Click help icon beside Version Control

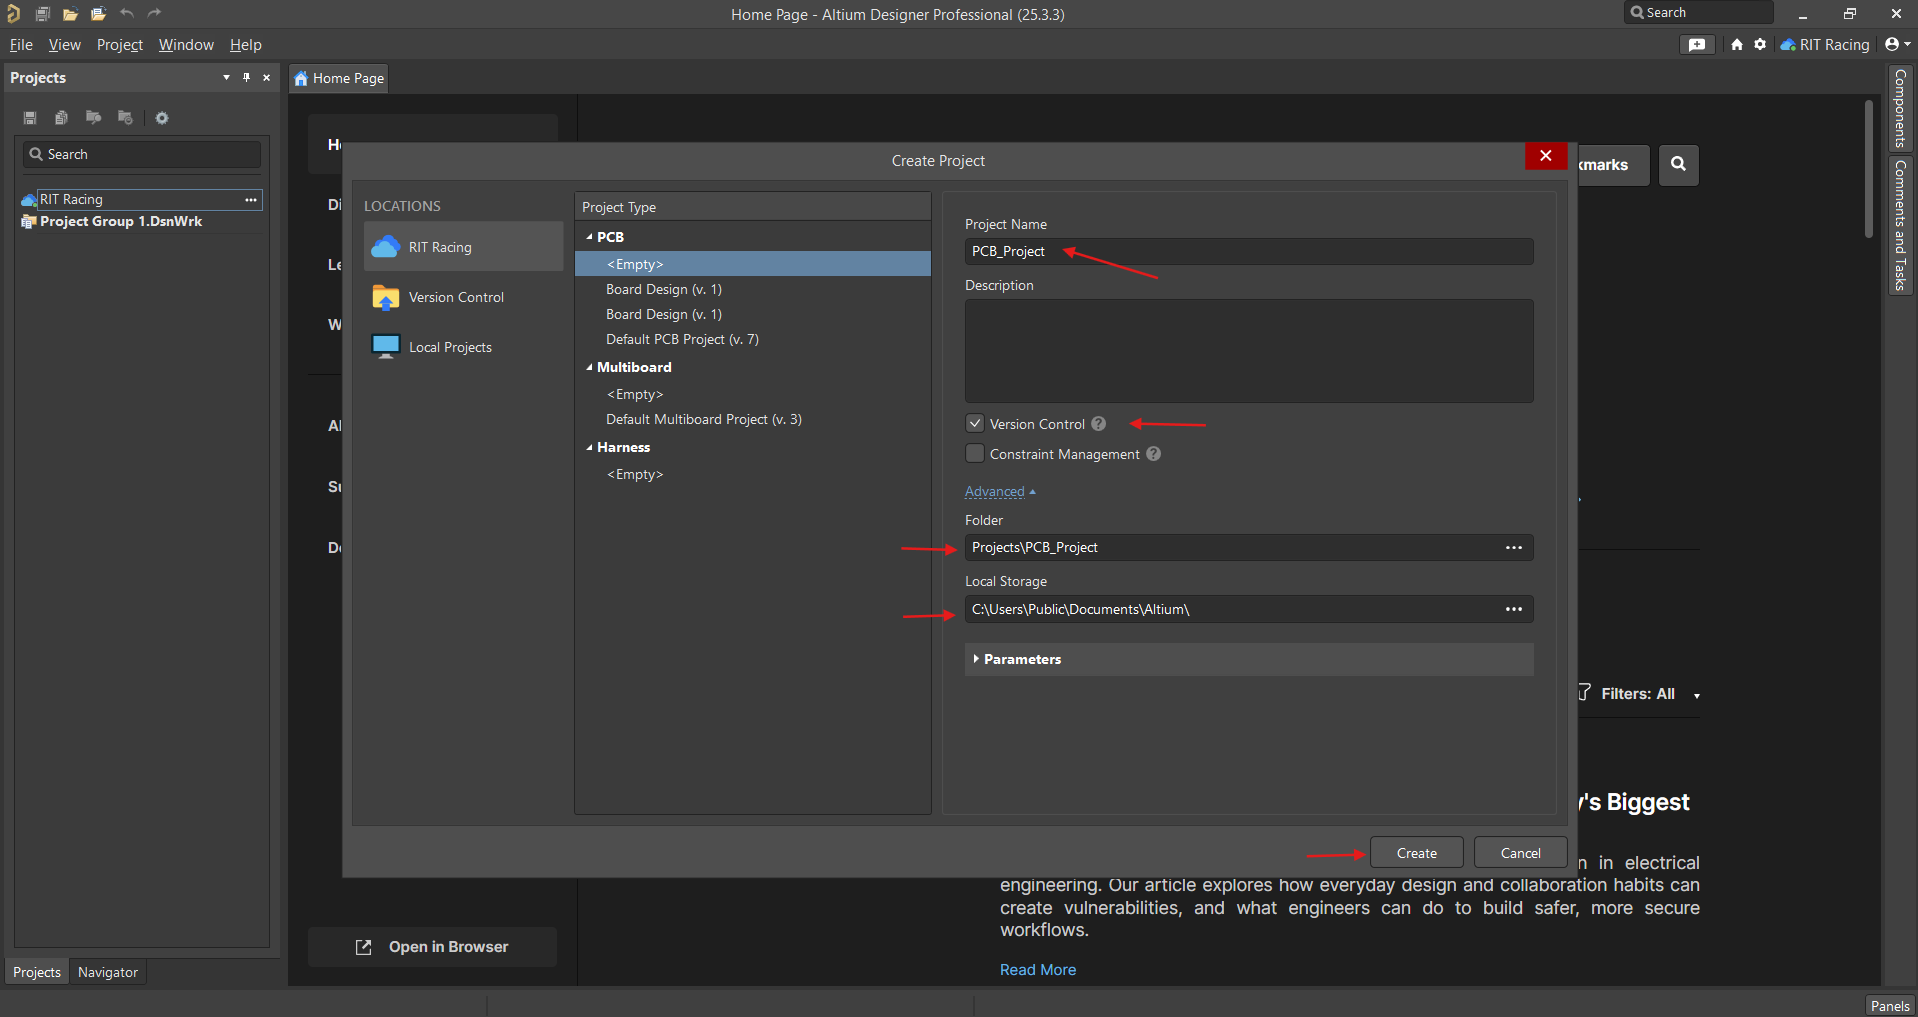[x=1099, y=424]
